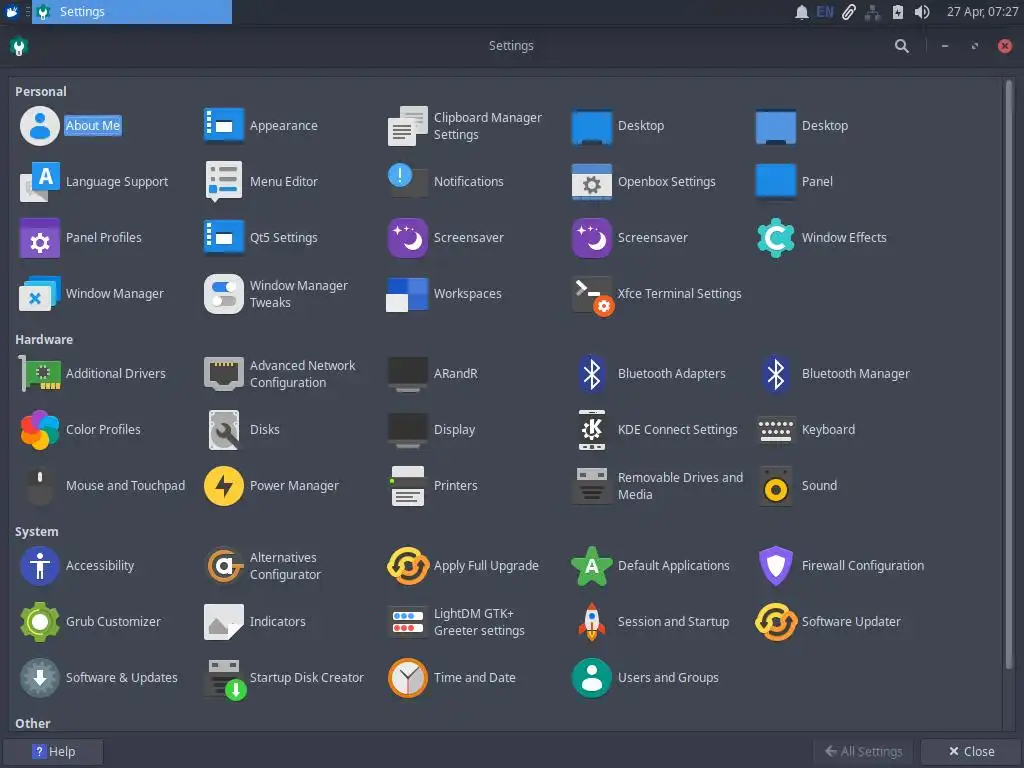Open About Me settings

tap(71, 125)
